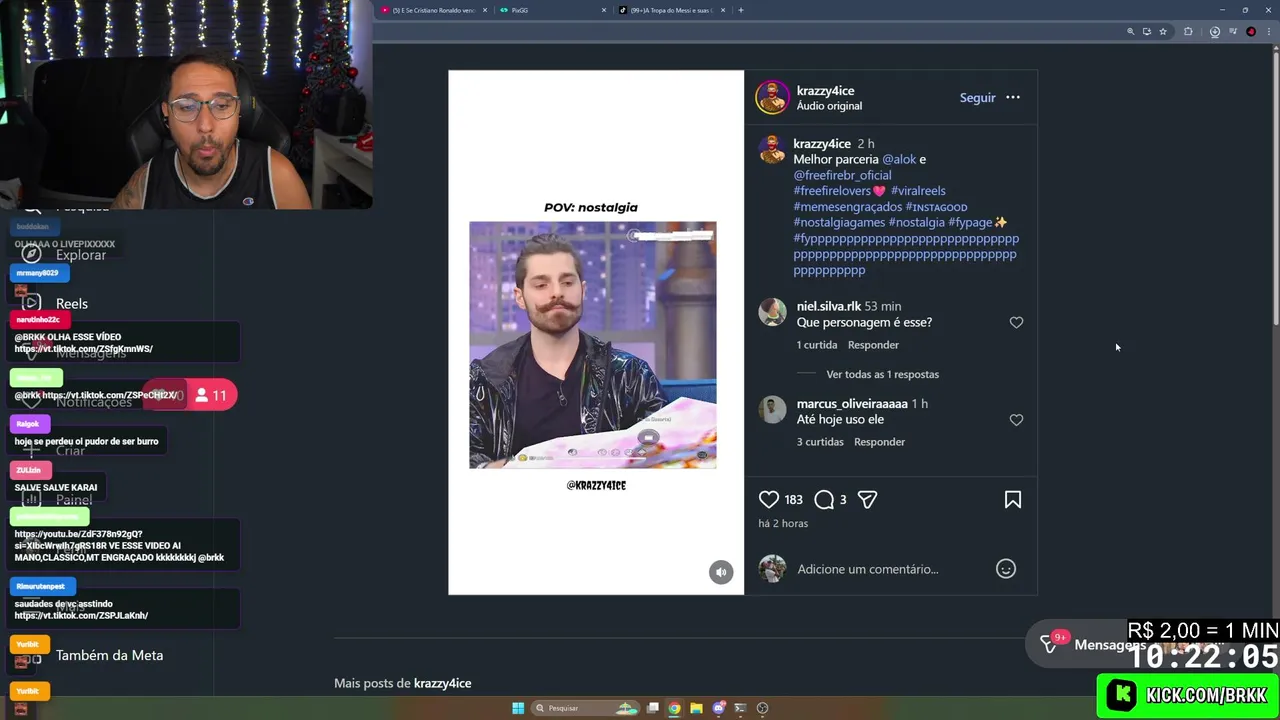Open the @freefirebr_oficial mention
The height and width of the screenshot is (720, 1280).
pos(842,175)
